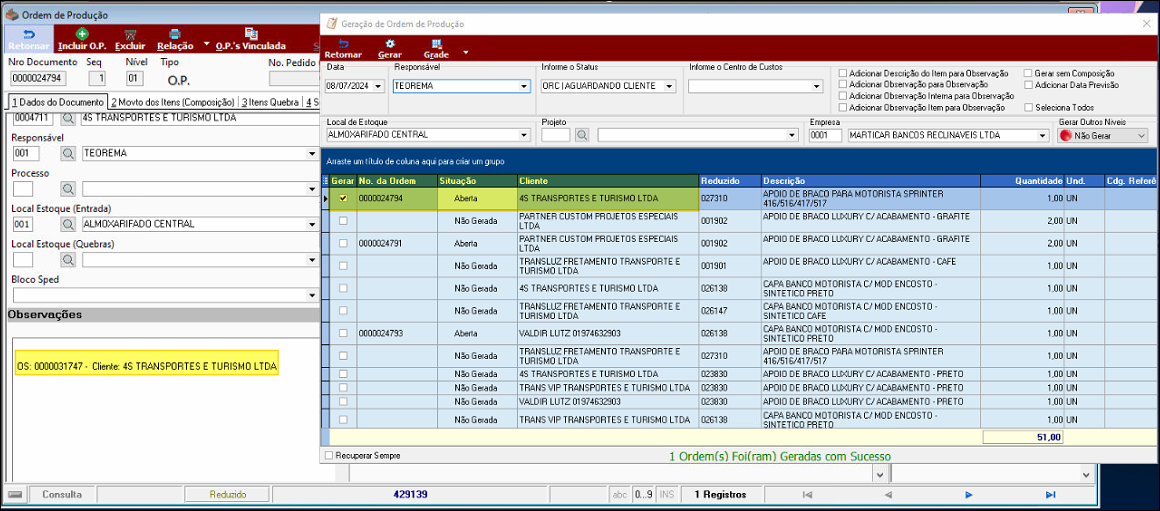1160x511 pixels.
Task: Click the Excluir toolbar icon
Action: tap(130, 34)
